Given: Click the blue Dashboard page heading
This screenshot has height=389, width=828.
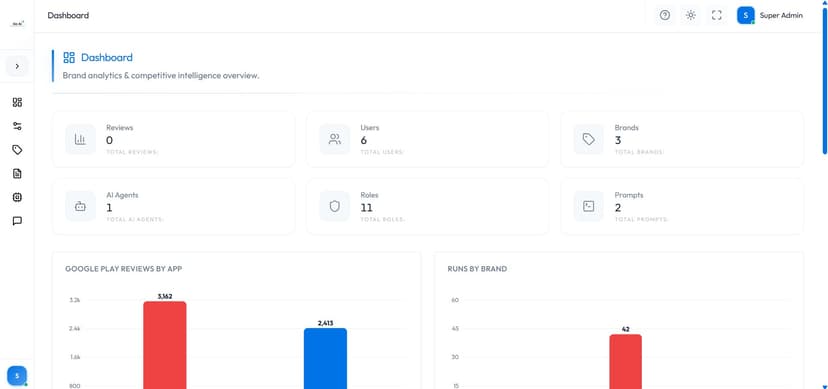Looking at the screenshot, I should tap(107, 58).
